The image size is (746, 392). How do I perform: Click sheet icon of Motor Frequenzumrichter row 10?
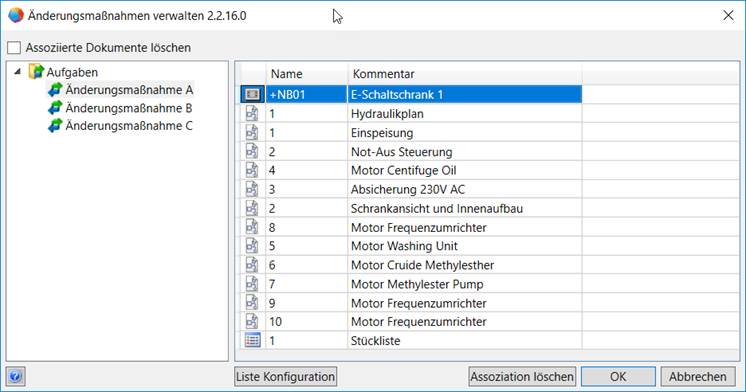coord(252,321)
